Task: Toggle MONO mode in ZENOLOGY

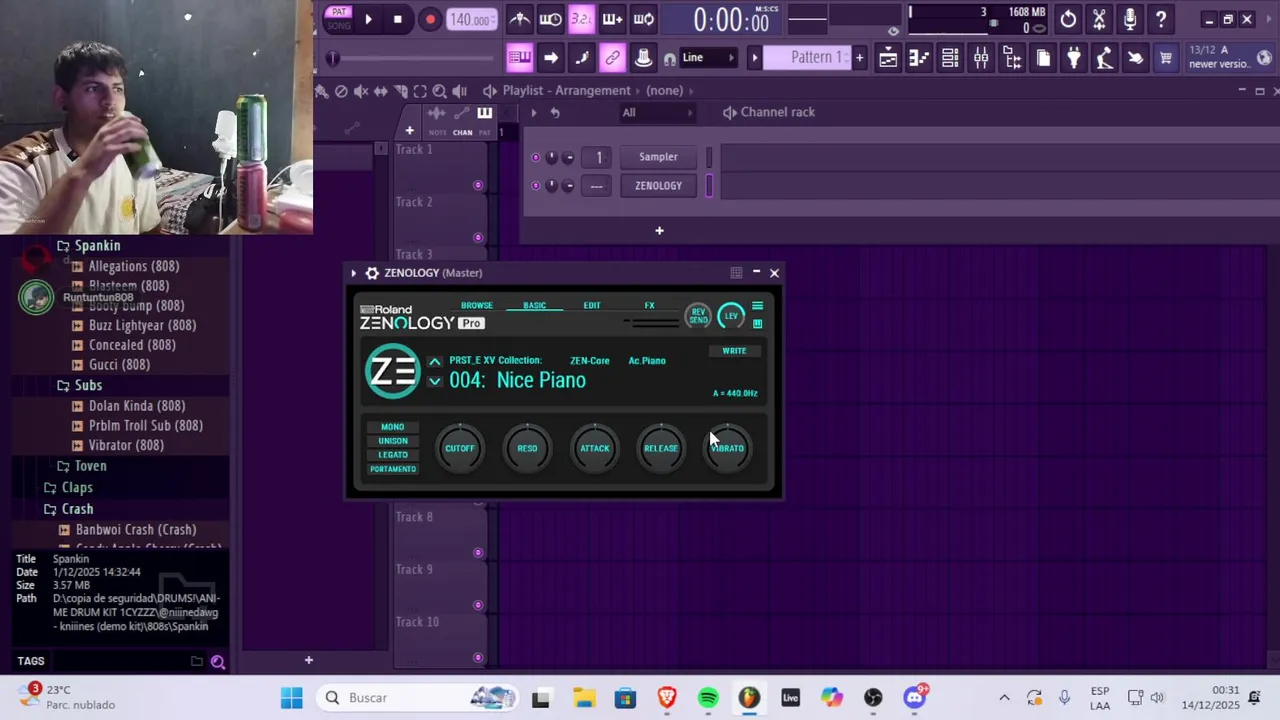Action: [x=393, y=427]
